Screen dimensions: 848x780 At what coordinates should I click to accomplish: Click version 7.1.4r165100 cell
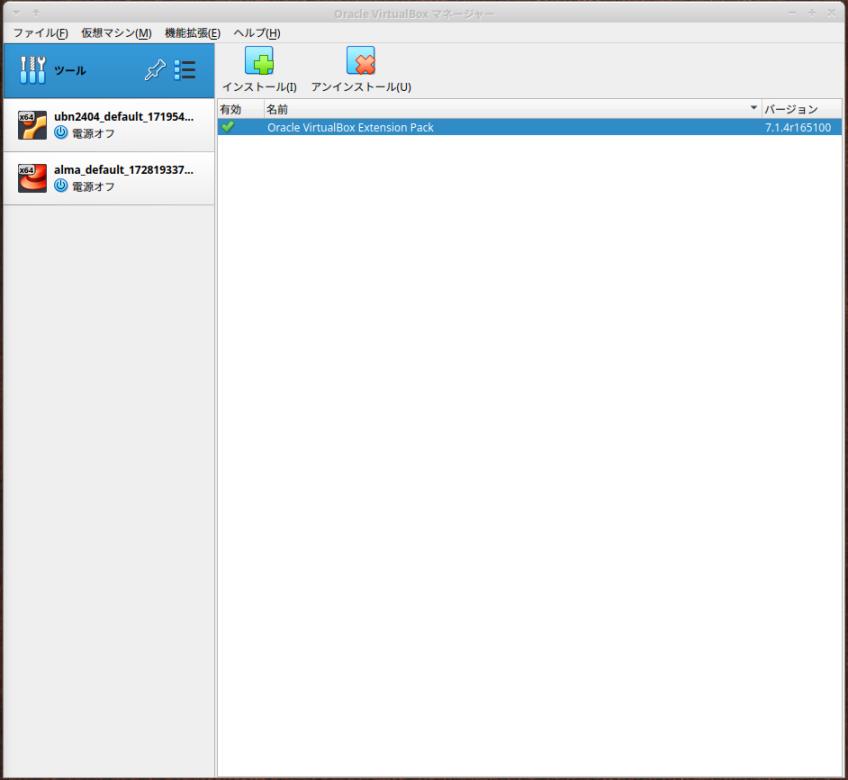(798, 128)
